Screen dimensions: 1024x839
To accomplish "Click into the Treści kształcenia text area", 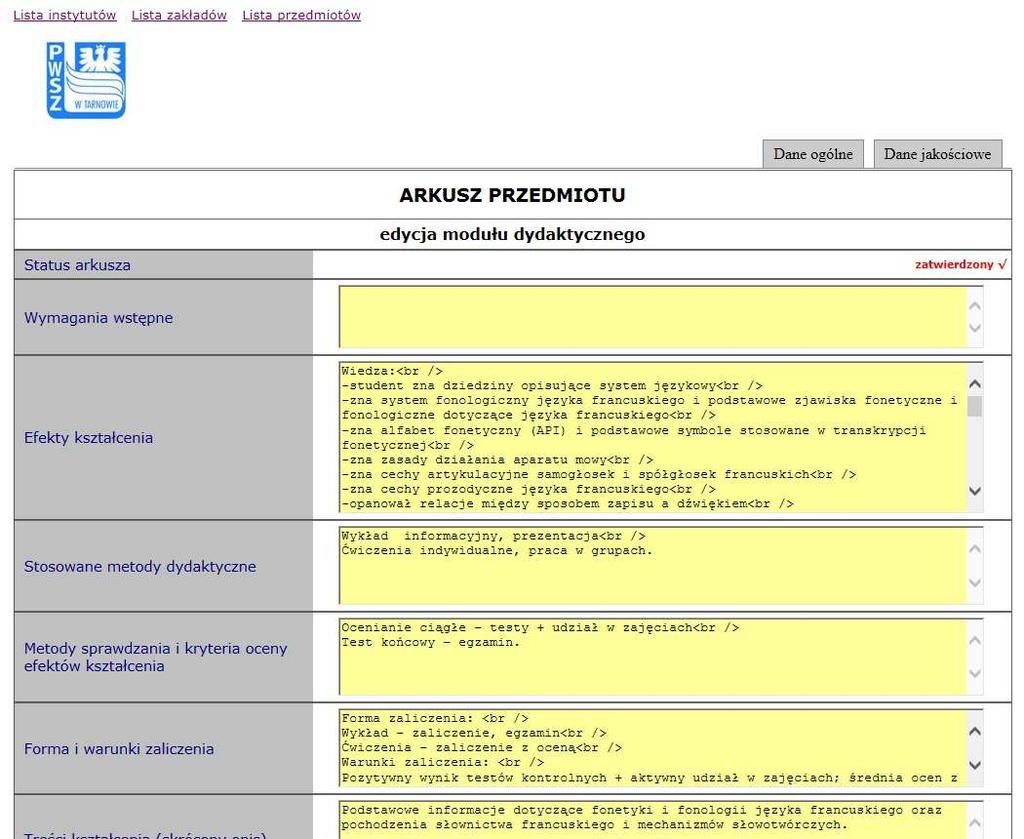I will 652,820.
